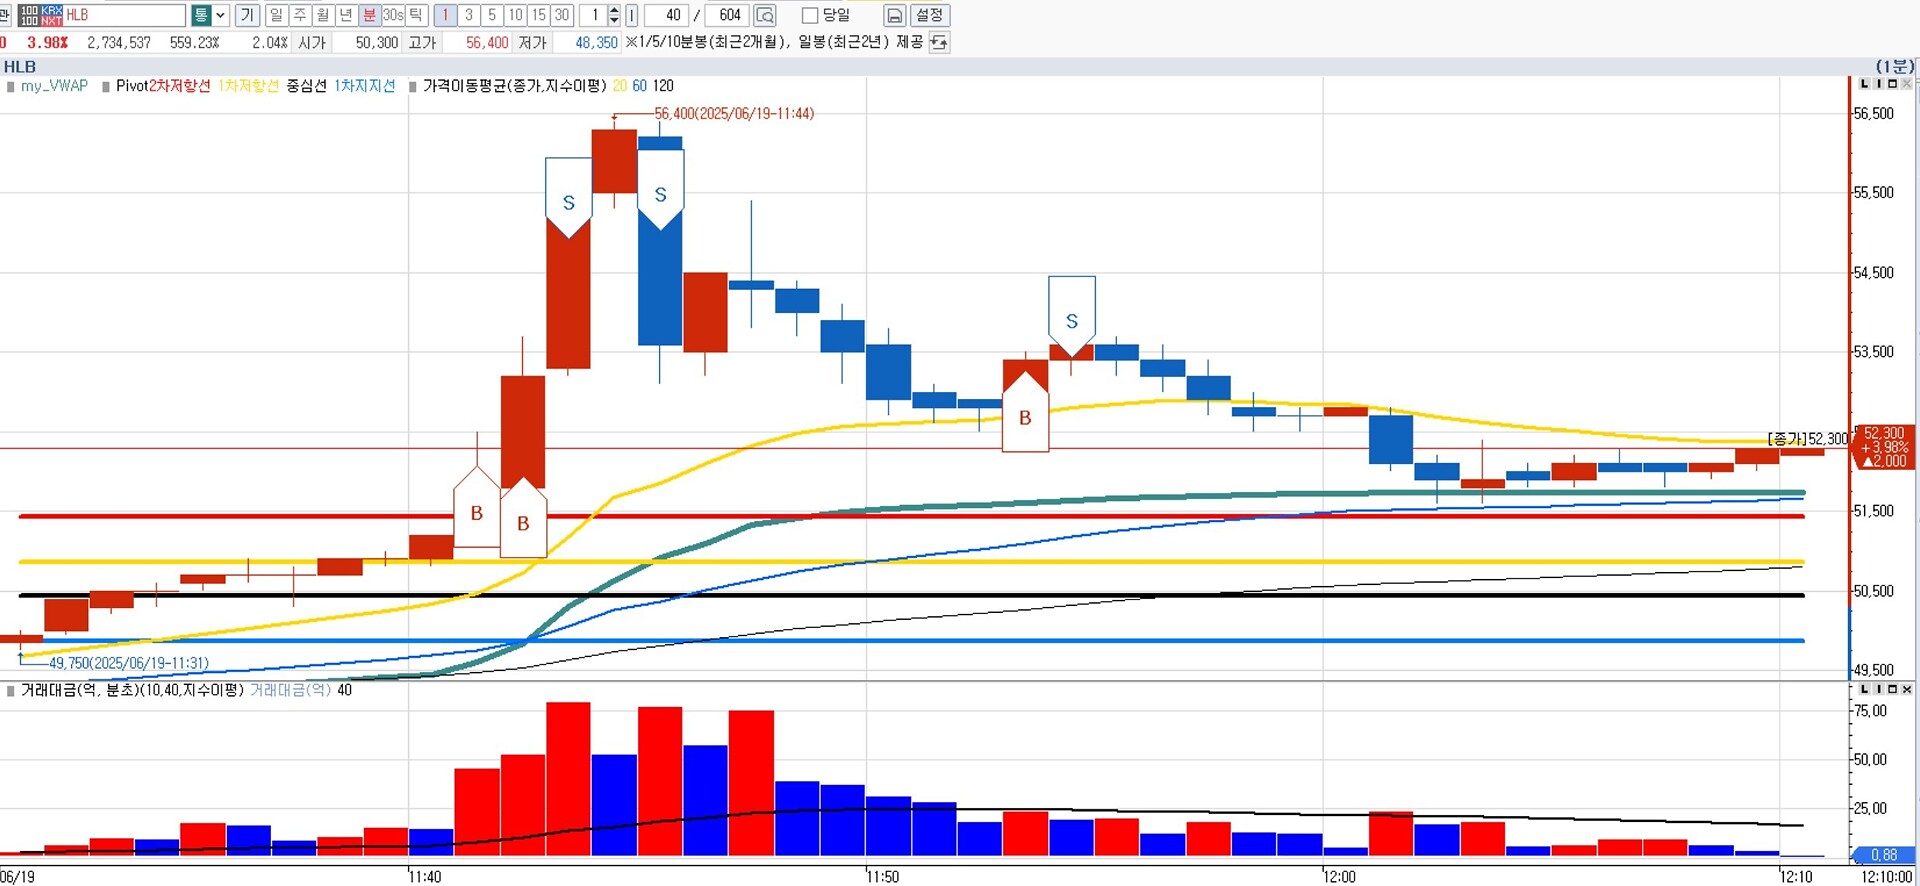This screenshot has height=886, width=1920.
Task: Click the low annotation 49,750(2025/06/19-11:31)
Action: (129, 663)
